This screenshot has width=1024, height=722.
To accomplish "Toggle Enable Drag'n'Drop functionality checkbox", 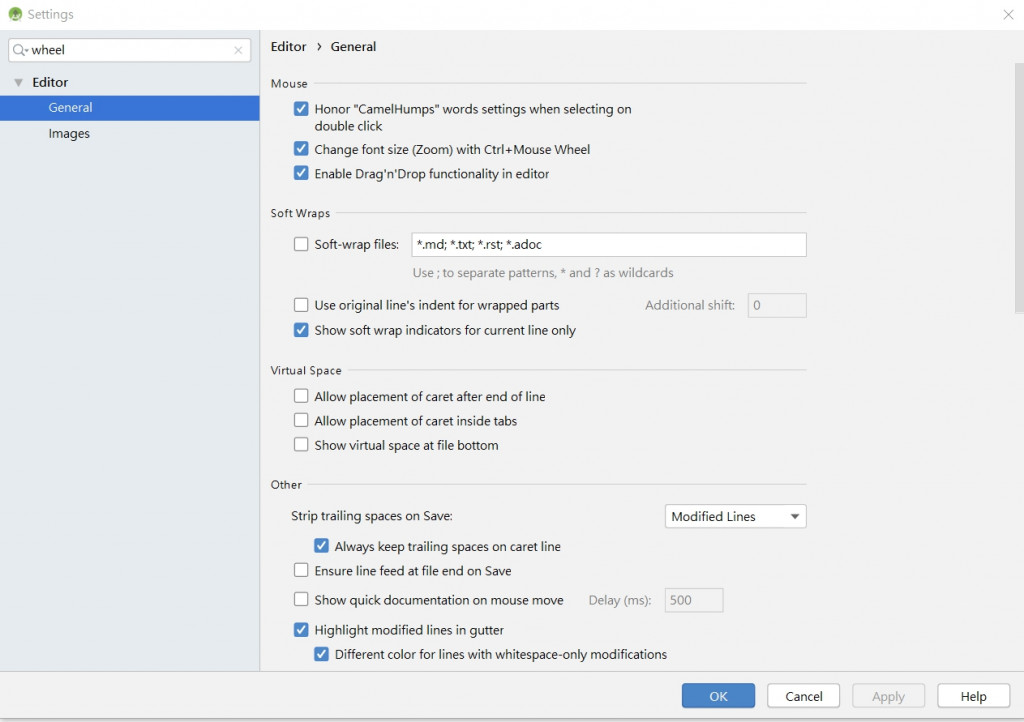I will [x=301, y=173].
